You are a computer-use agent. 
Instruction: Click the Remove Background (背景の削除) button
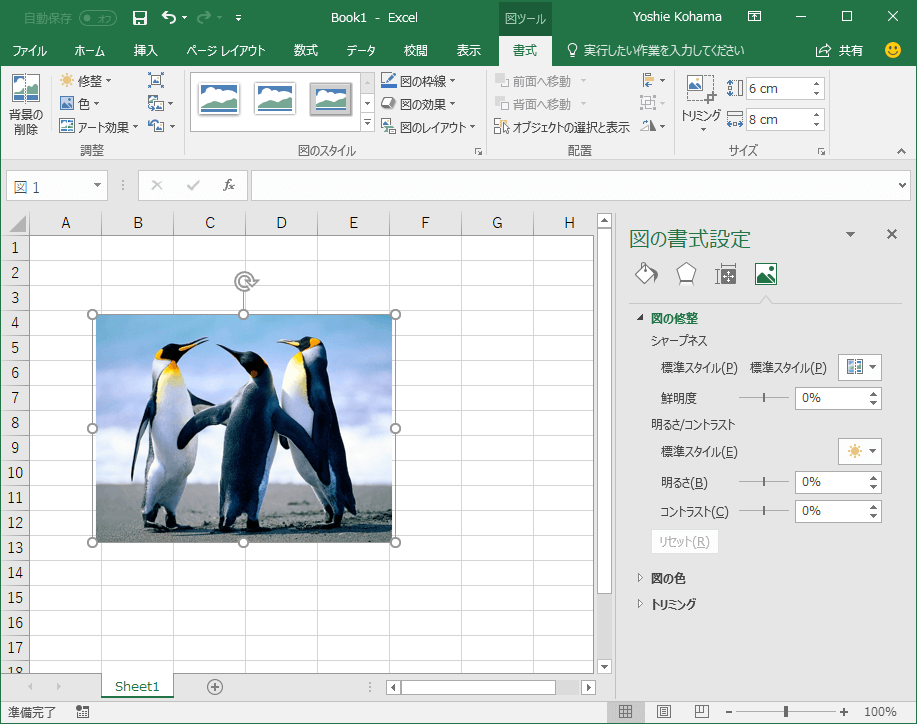(x=26, y=105)
